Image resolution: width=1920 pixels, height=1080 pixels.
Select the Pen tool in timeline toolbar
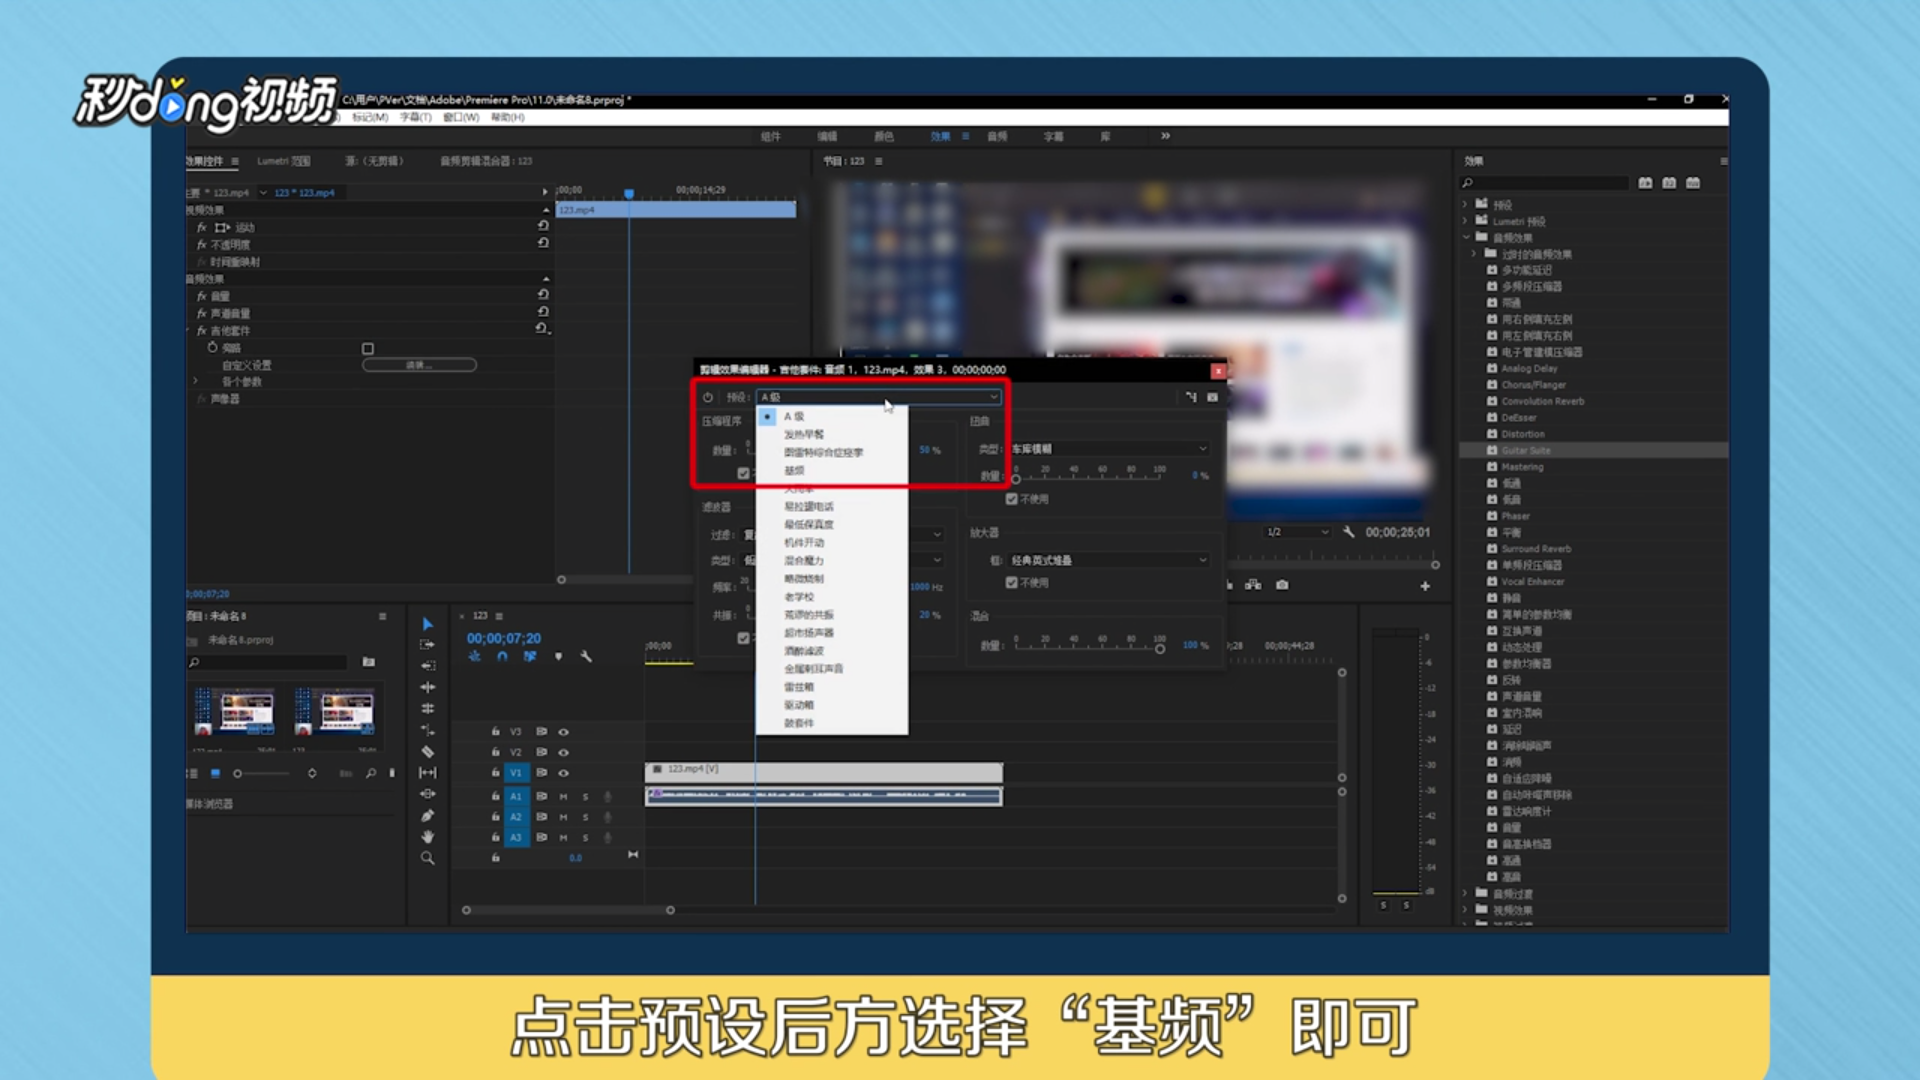point(428,814)
